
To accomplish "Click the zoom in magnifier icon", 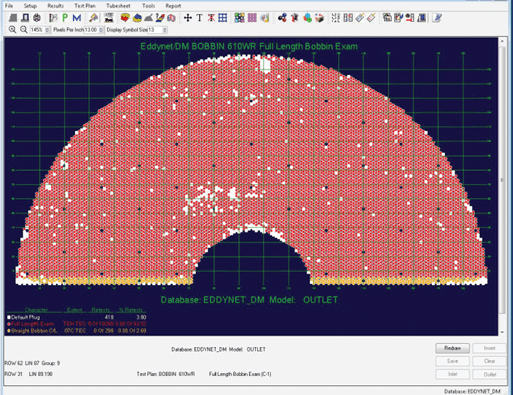I will 12,30.
